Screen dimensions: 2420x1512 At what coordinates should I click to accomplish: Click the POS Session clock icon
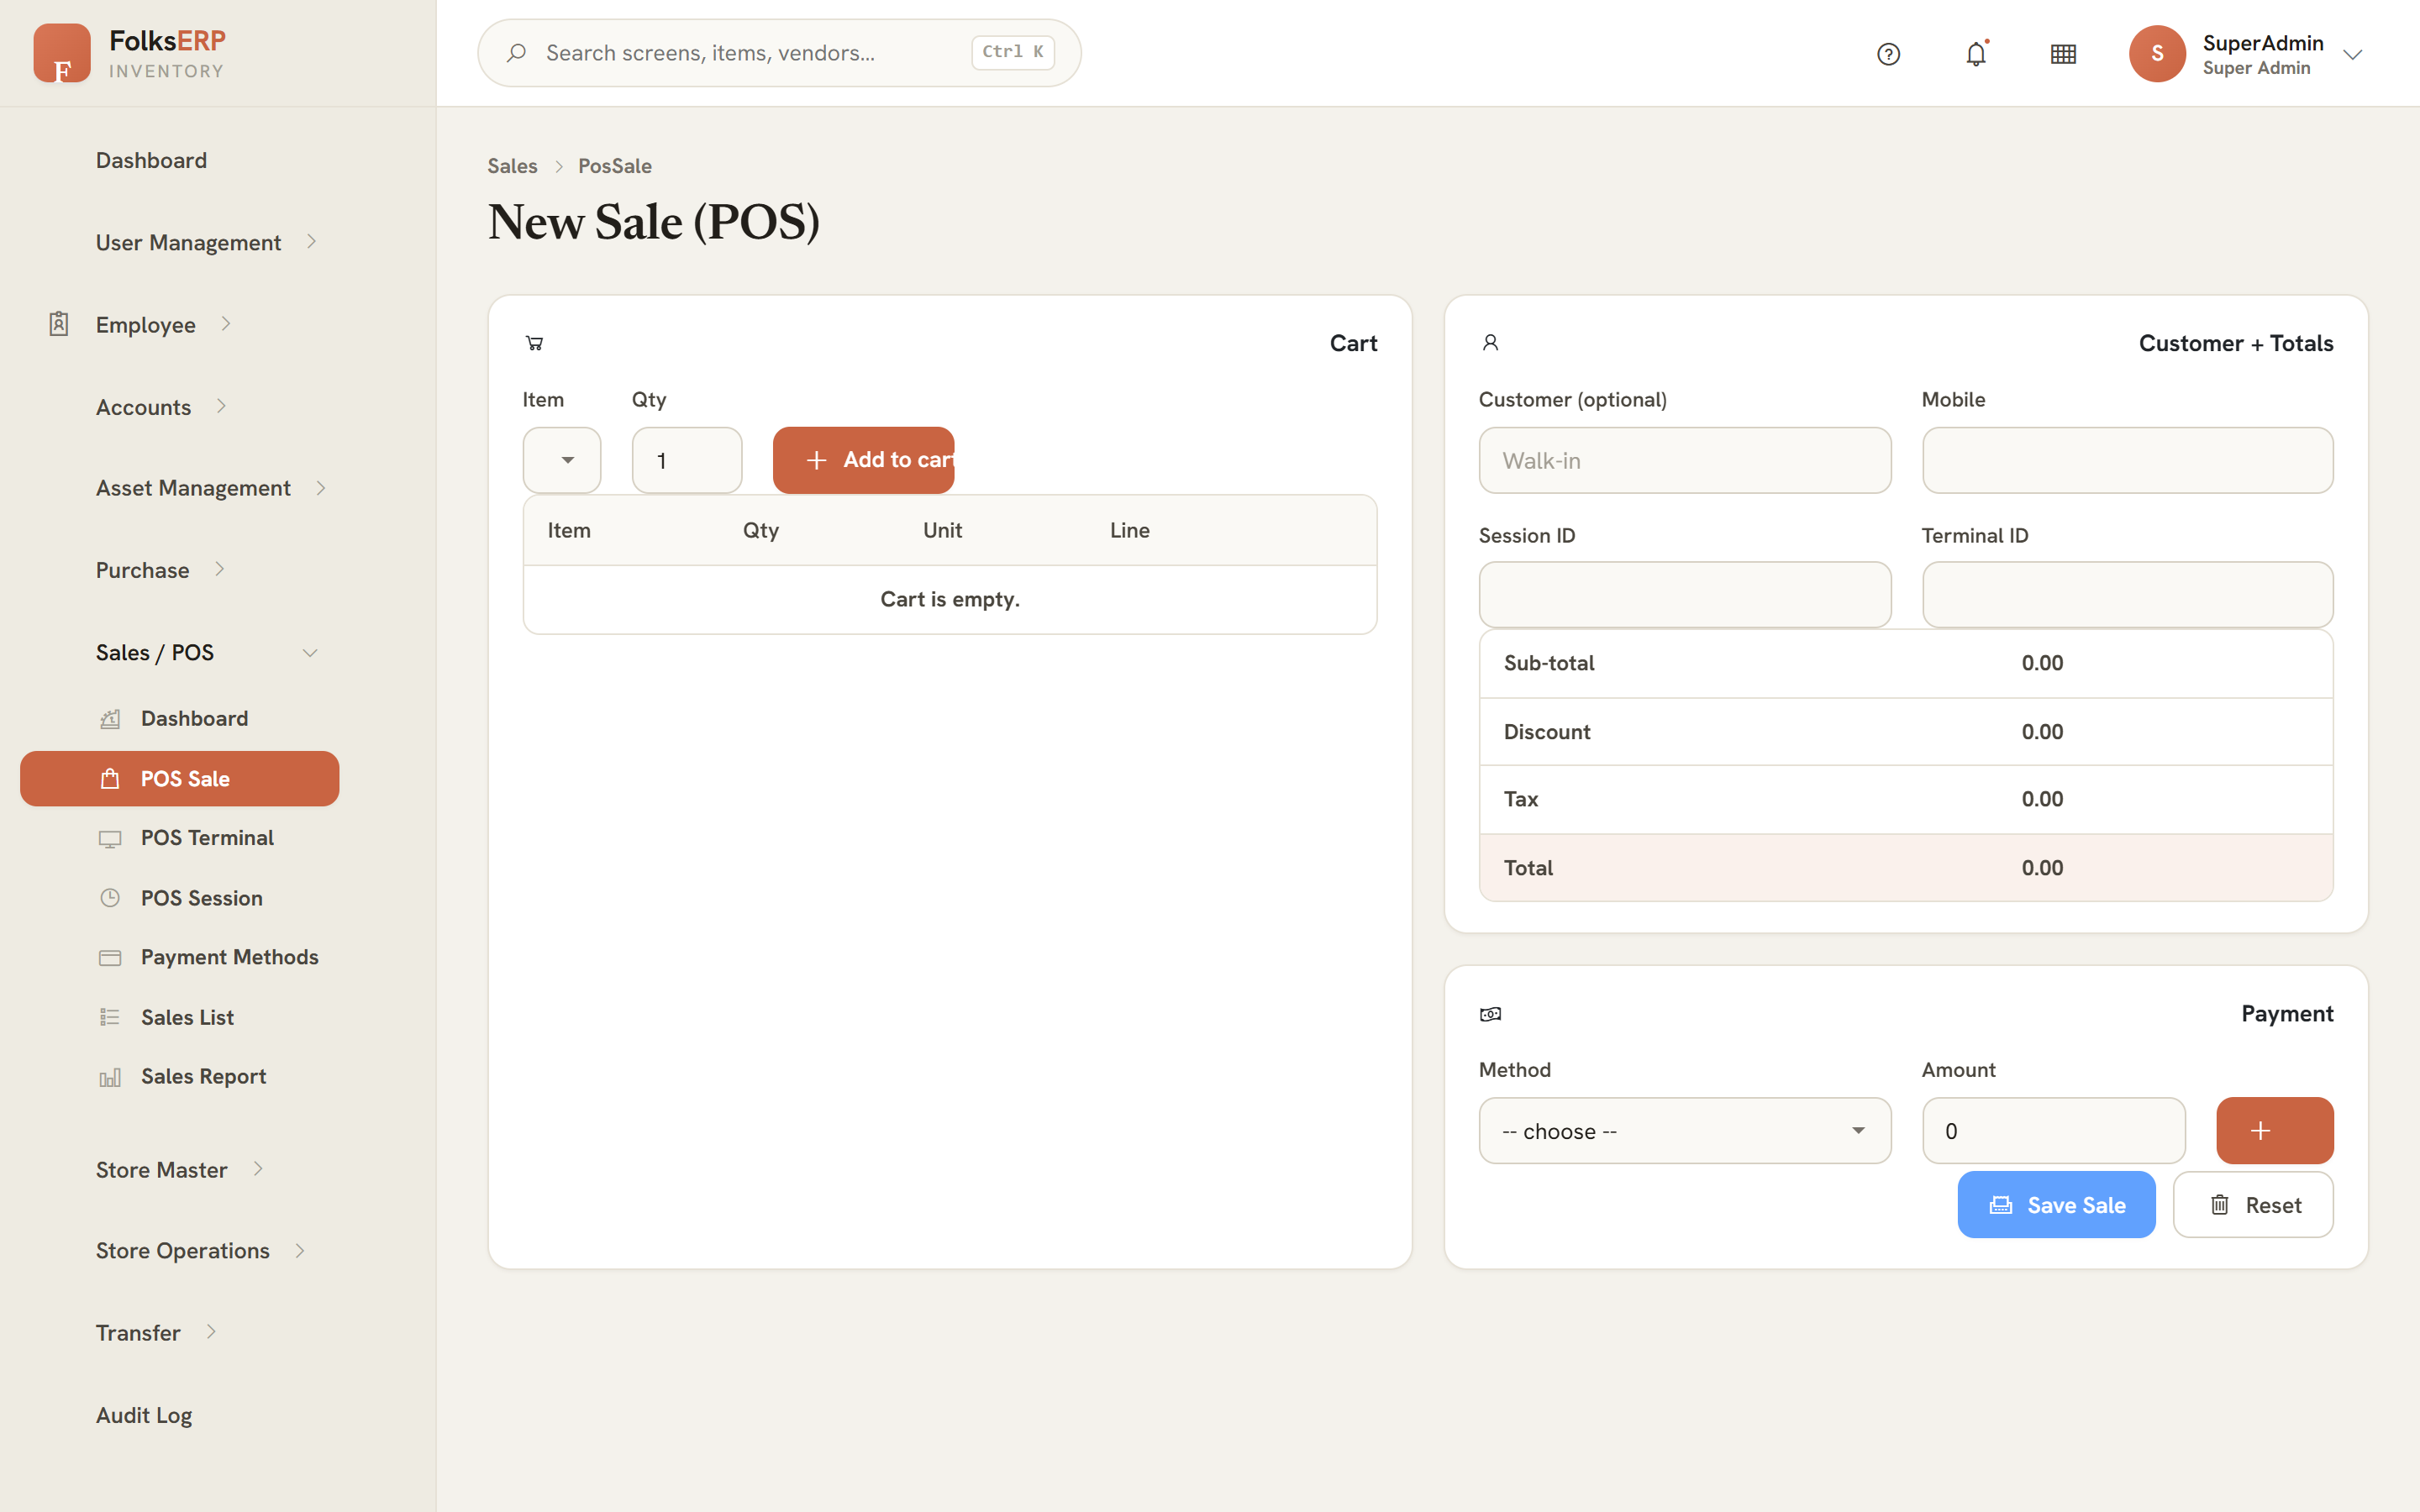[x=110, y=898]
